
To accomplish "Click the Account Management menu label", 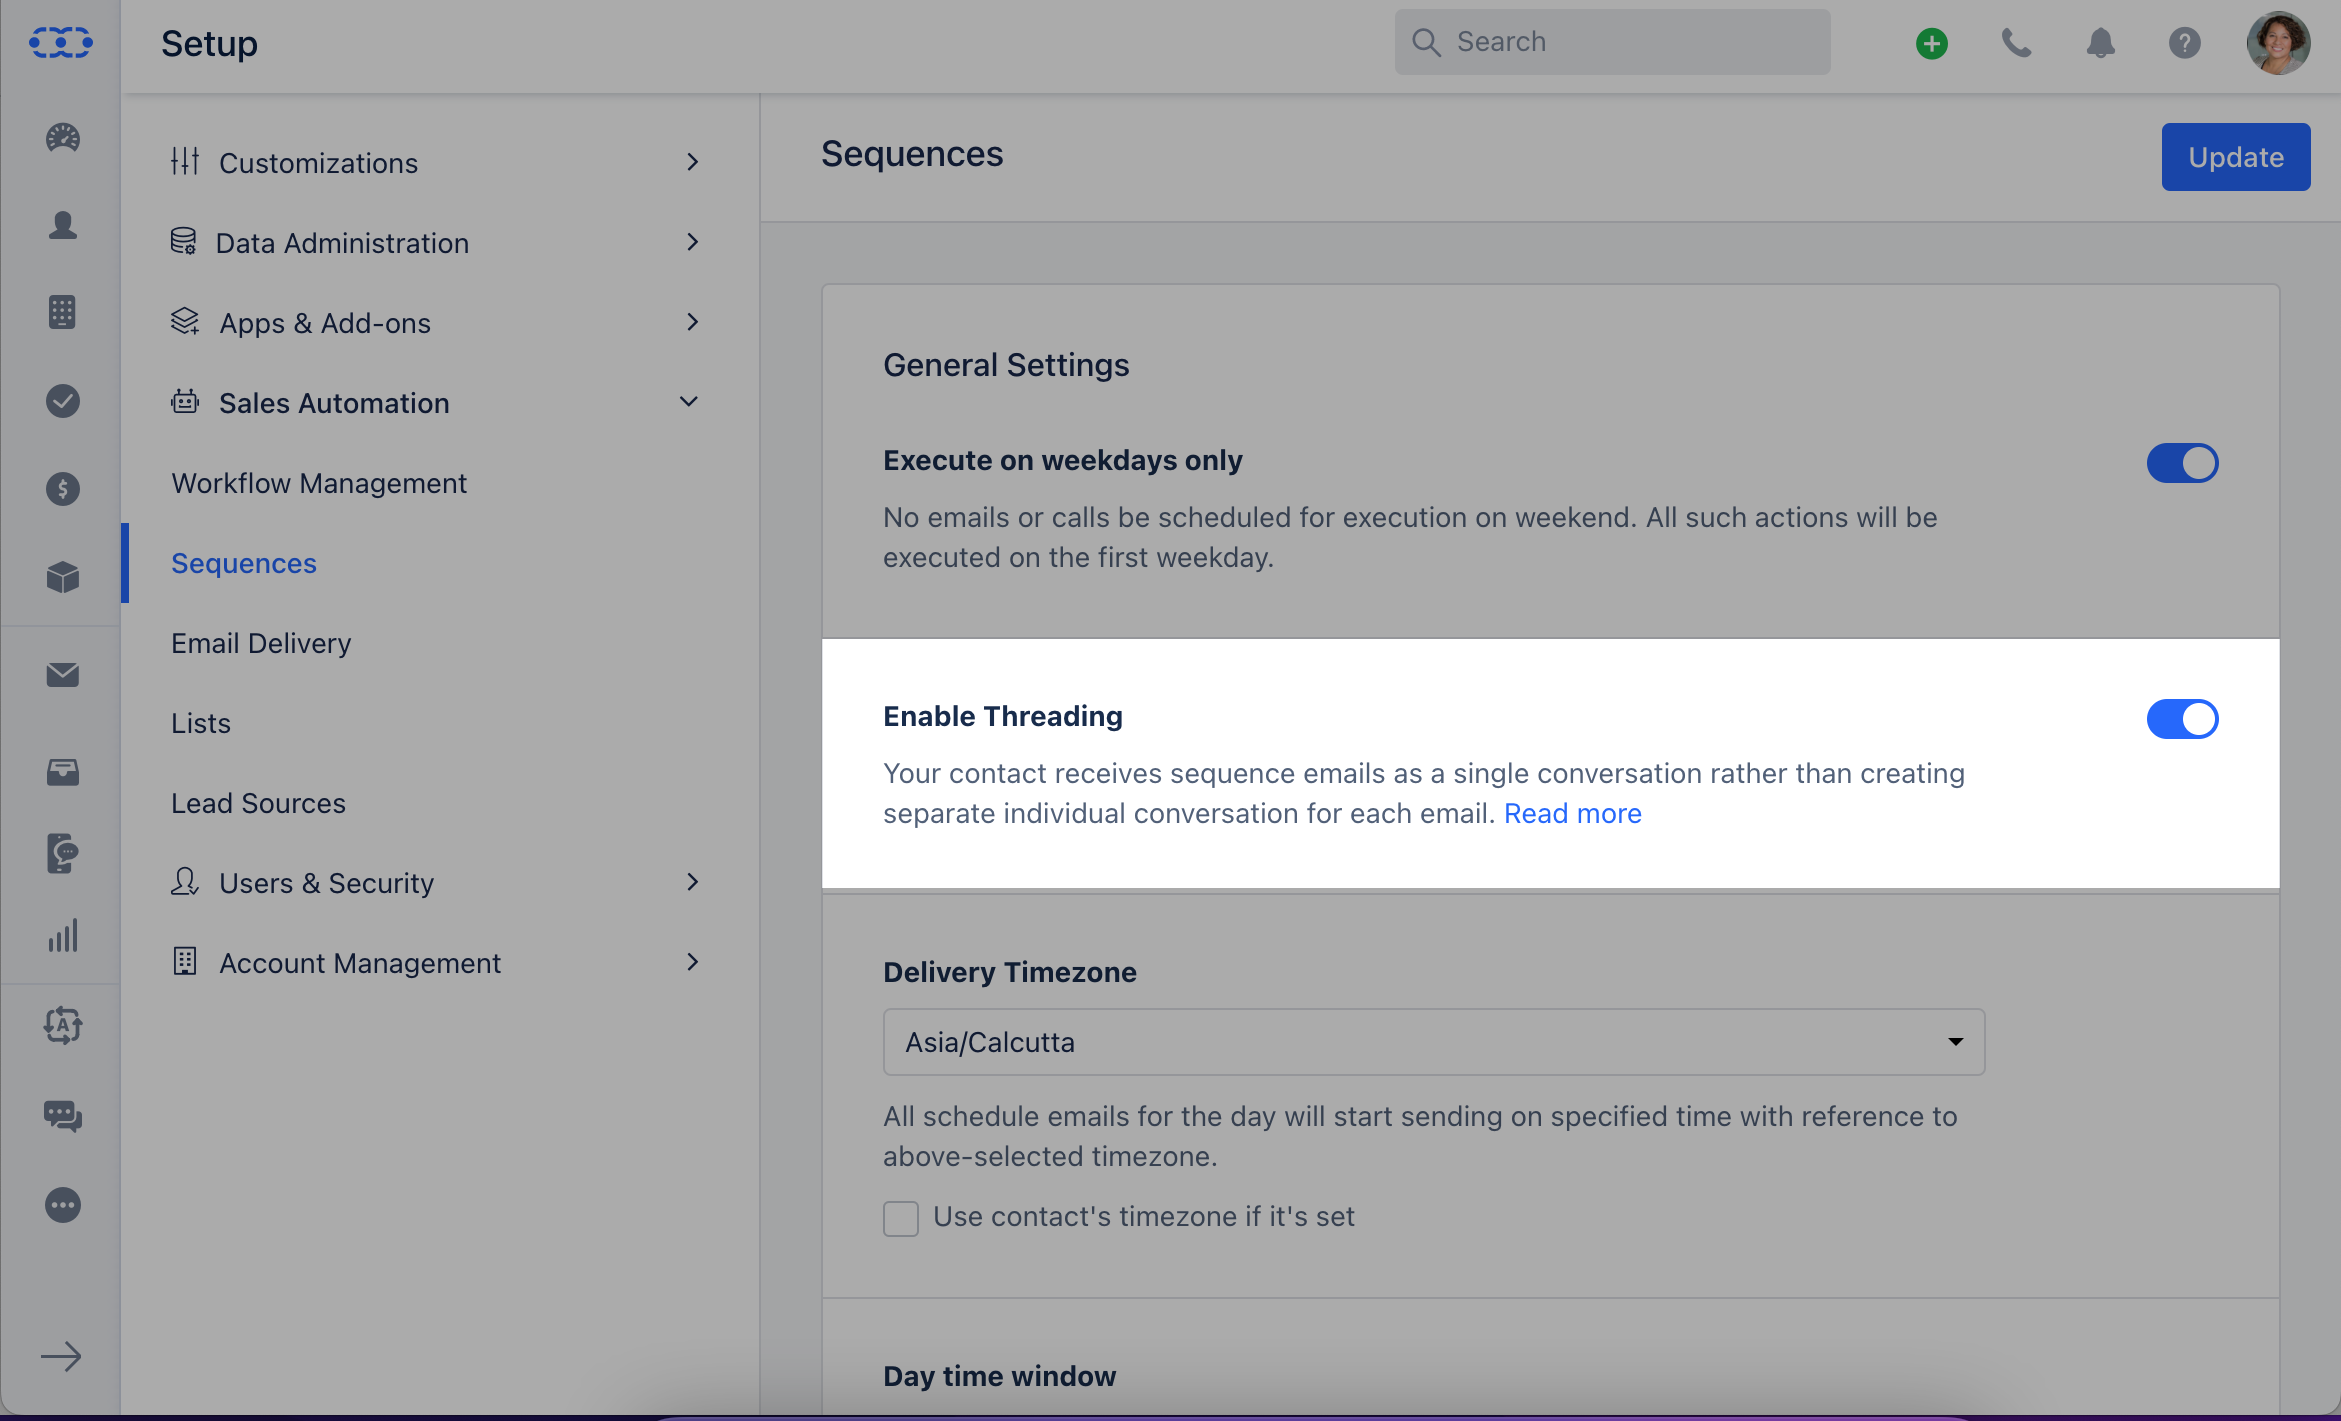I will [360, 963].
